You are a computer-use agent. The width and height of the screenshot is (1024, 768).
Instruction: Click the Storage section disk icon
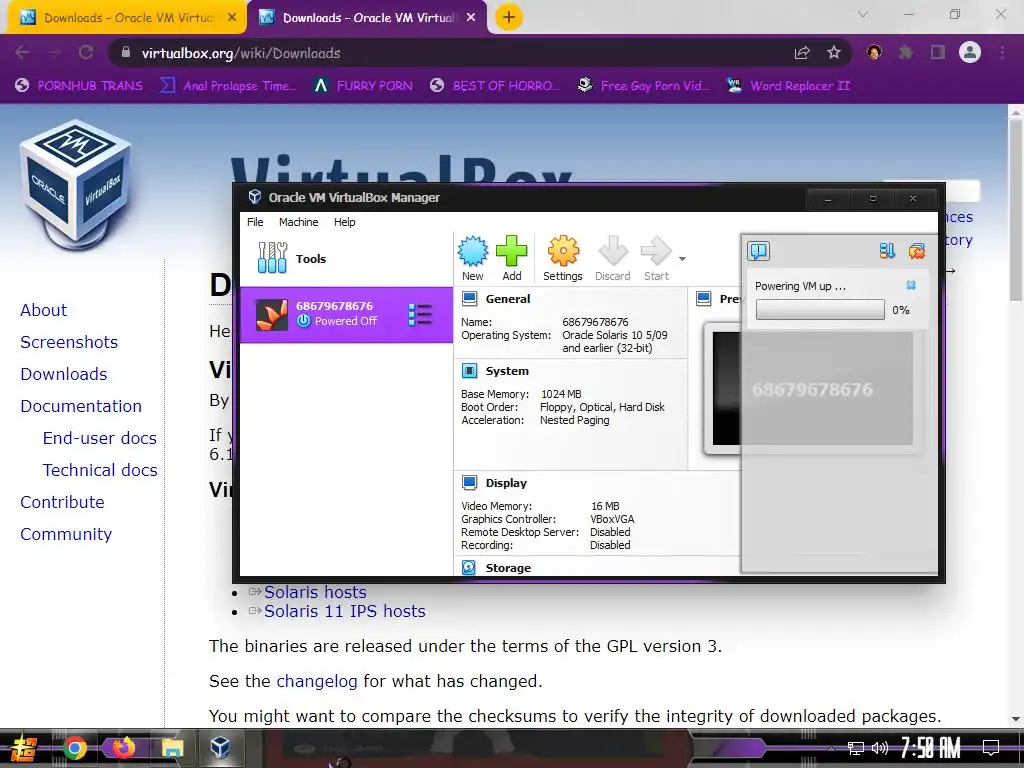(x=469, y=568)
